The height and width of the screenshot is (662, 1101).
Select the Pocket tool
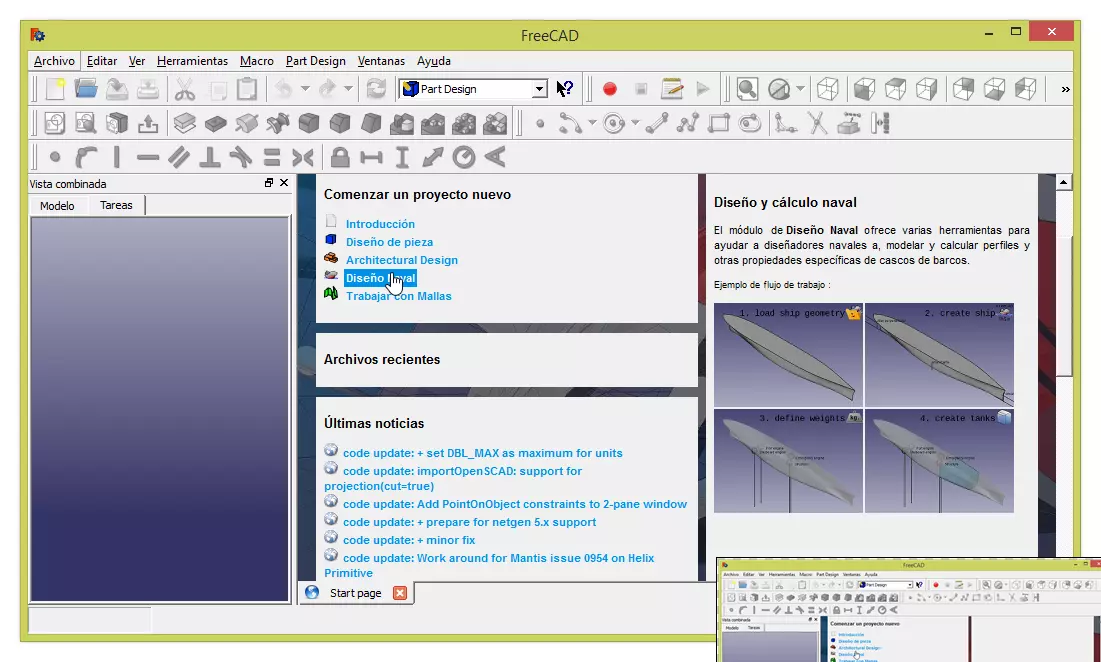point(213,122)
